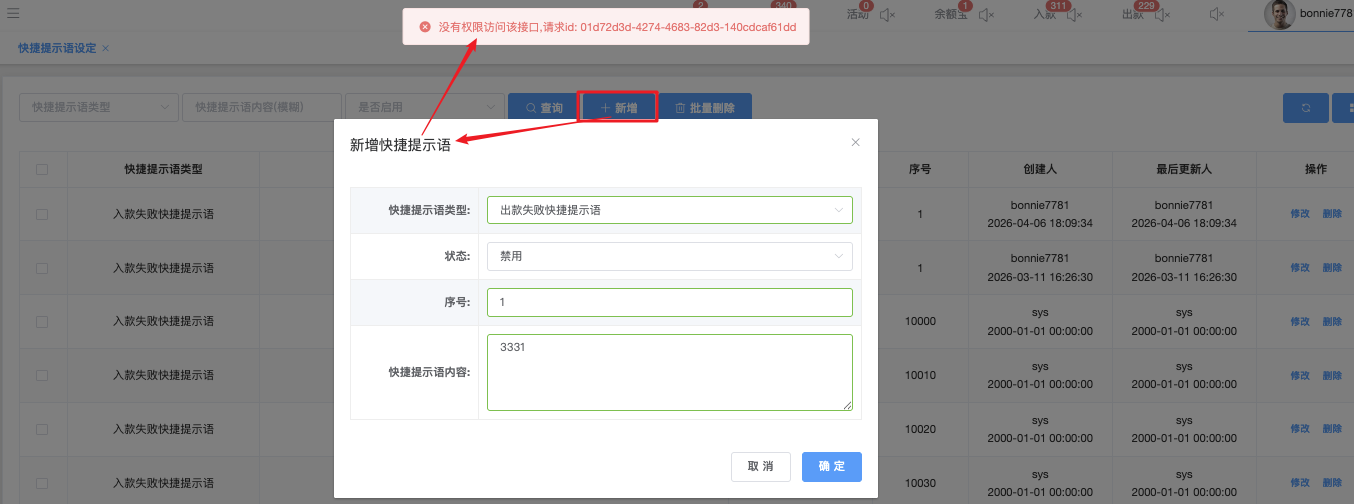Click the 取消 cancel button
The height and width of the screenshot is (504, 1354).
click(761, 467)
